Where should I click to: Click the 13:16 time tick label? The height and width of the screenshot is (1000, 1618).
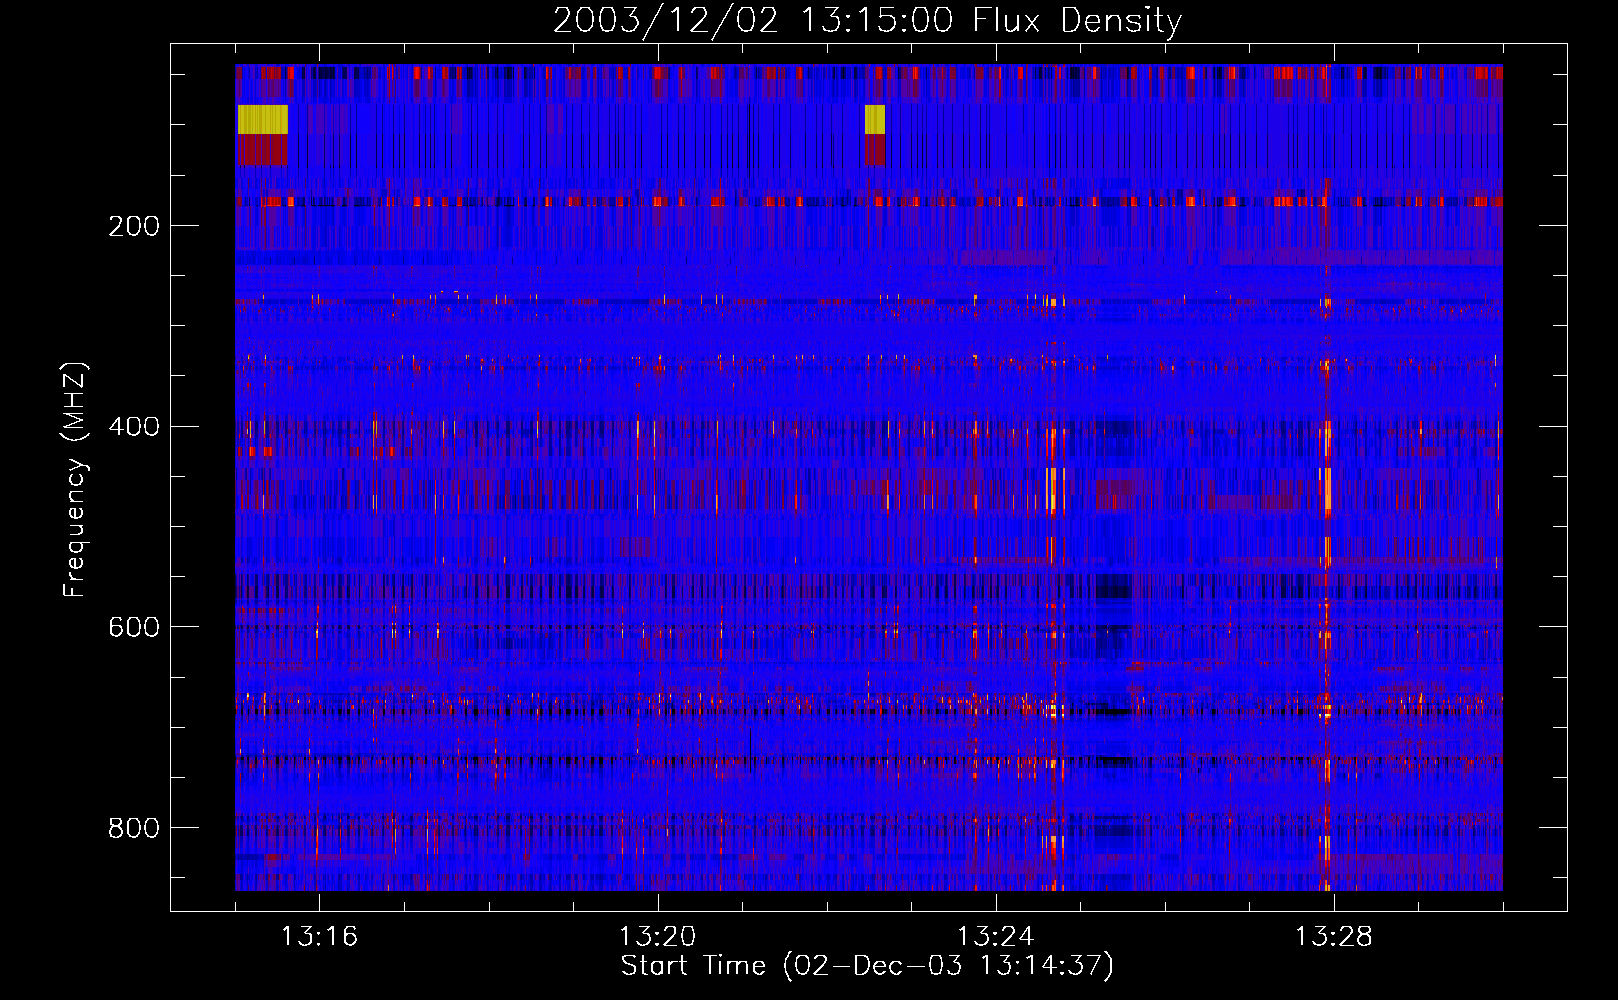pyautogui.click(x=319, y=937)
